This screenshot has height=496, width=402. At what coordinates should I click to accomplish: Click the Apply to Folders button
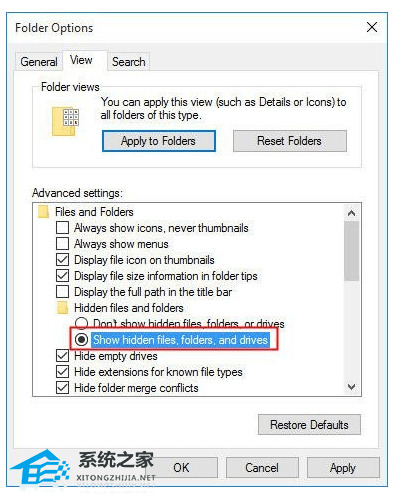pos(159,141)
